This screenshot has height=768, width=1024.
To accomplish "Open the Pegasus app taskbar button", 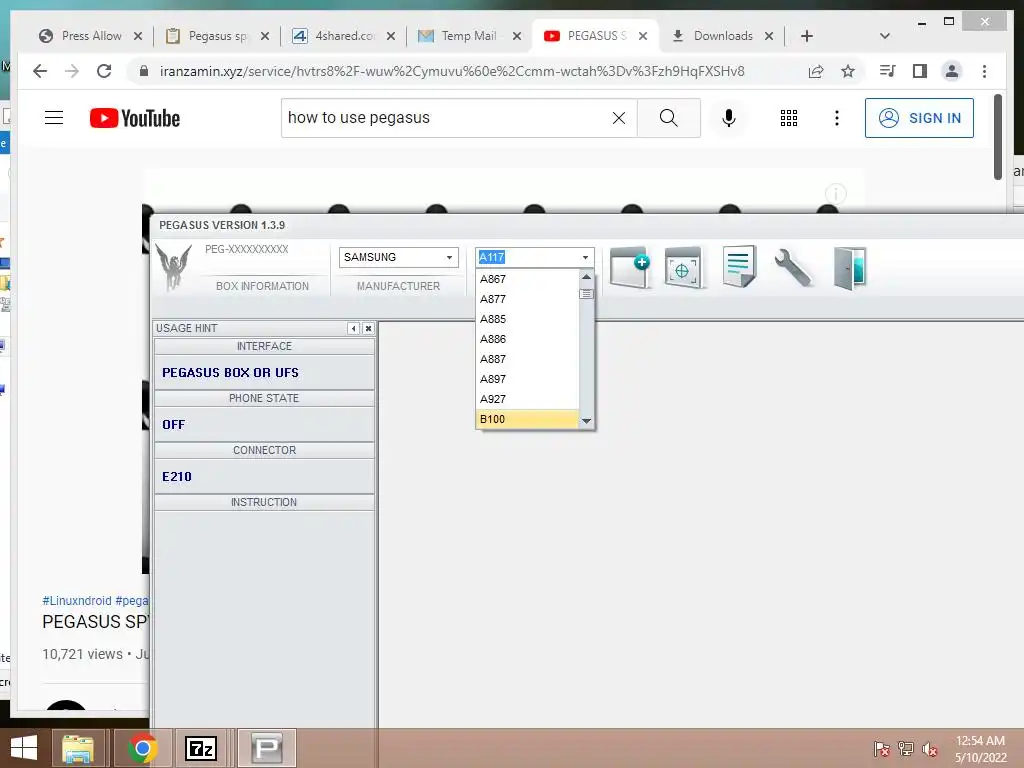I will click(x=266, y=748).
